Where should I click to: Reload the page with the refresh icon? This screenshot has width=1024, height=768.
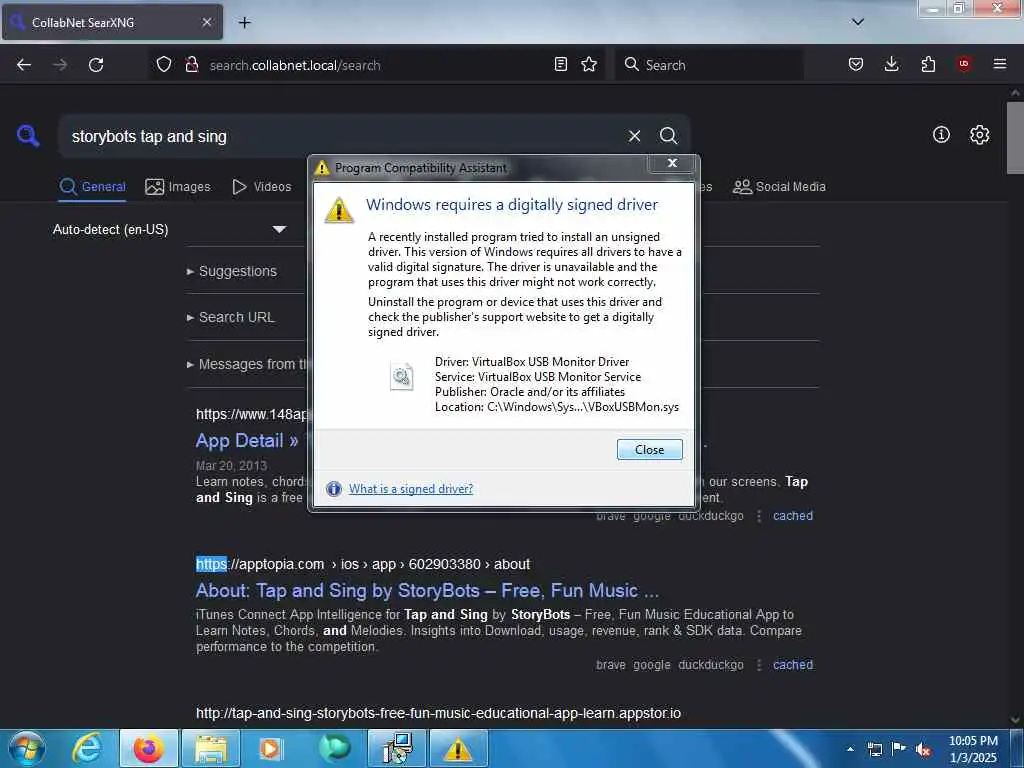tap(96, 65)
